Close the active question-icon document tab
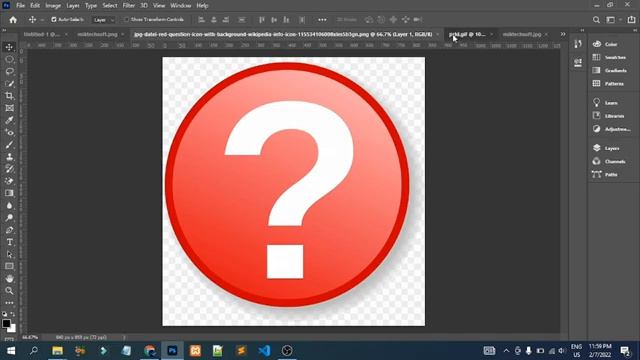640x360 pixels. [438, 34]
